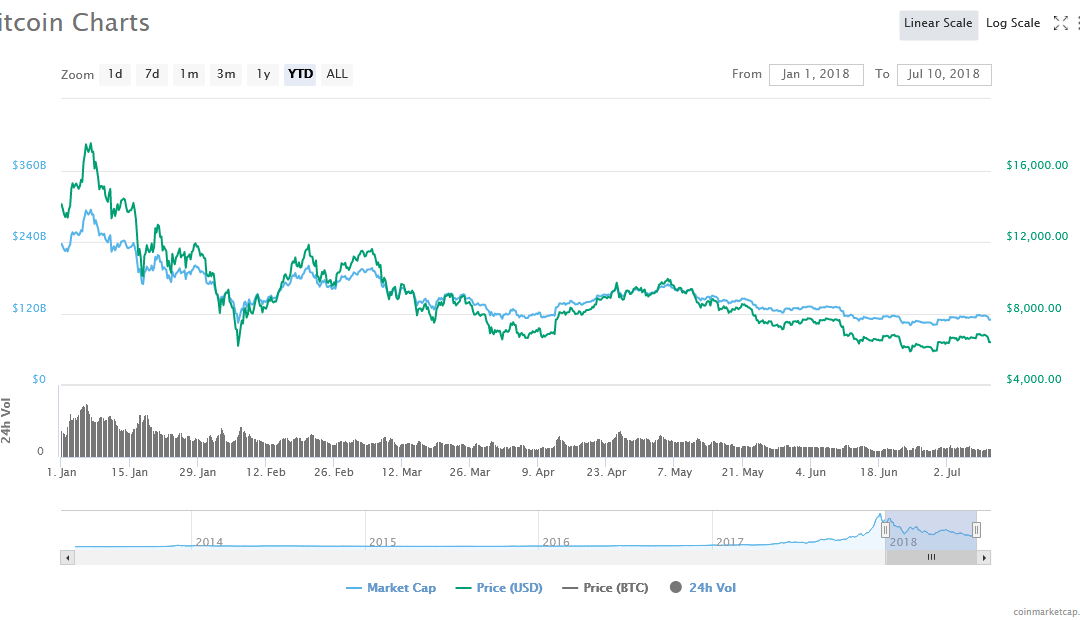Screen dimensions: 1080x620
Task: Set zoom range to 7d
Action: pos(152,74)
